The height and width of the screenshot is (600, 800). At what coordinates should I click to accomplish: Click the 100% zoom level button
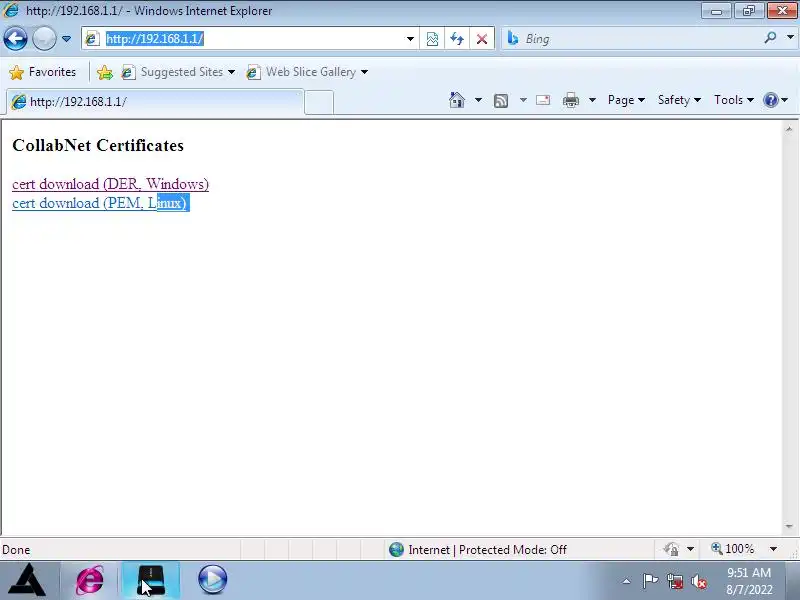(x=733, y=549)
